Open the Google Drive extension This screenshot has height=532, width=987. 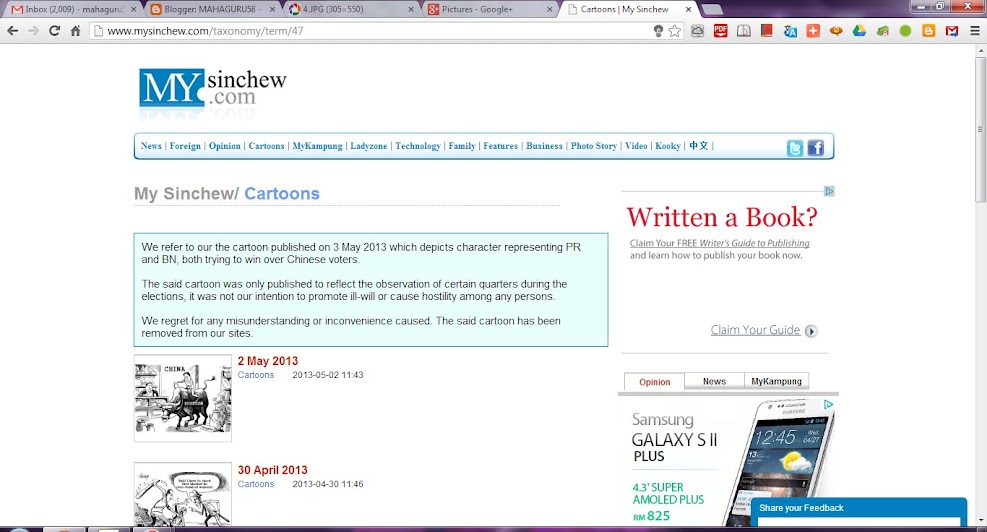tap(859, 31)
